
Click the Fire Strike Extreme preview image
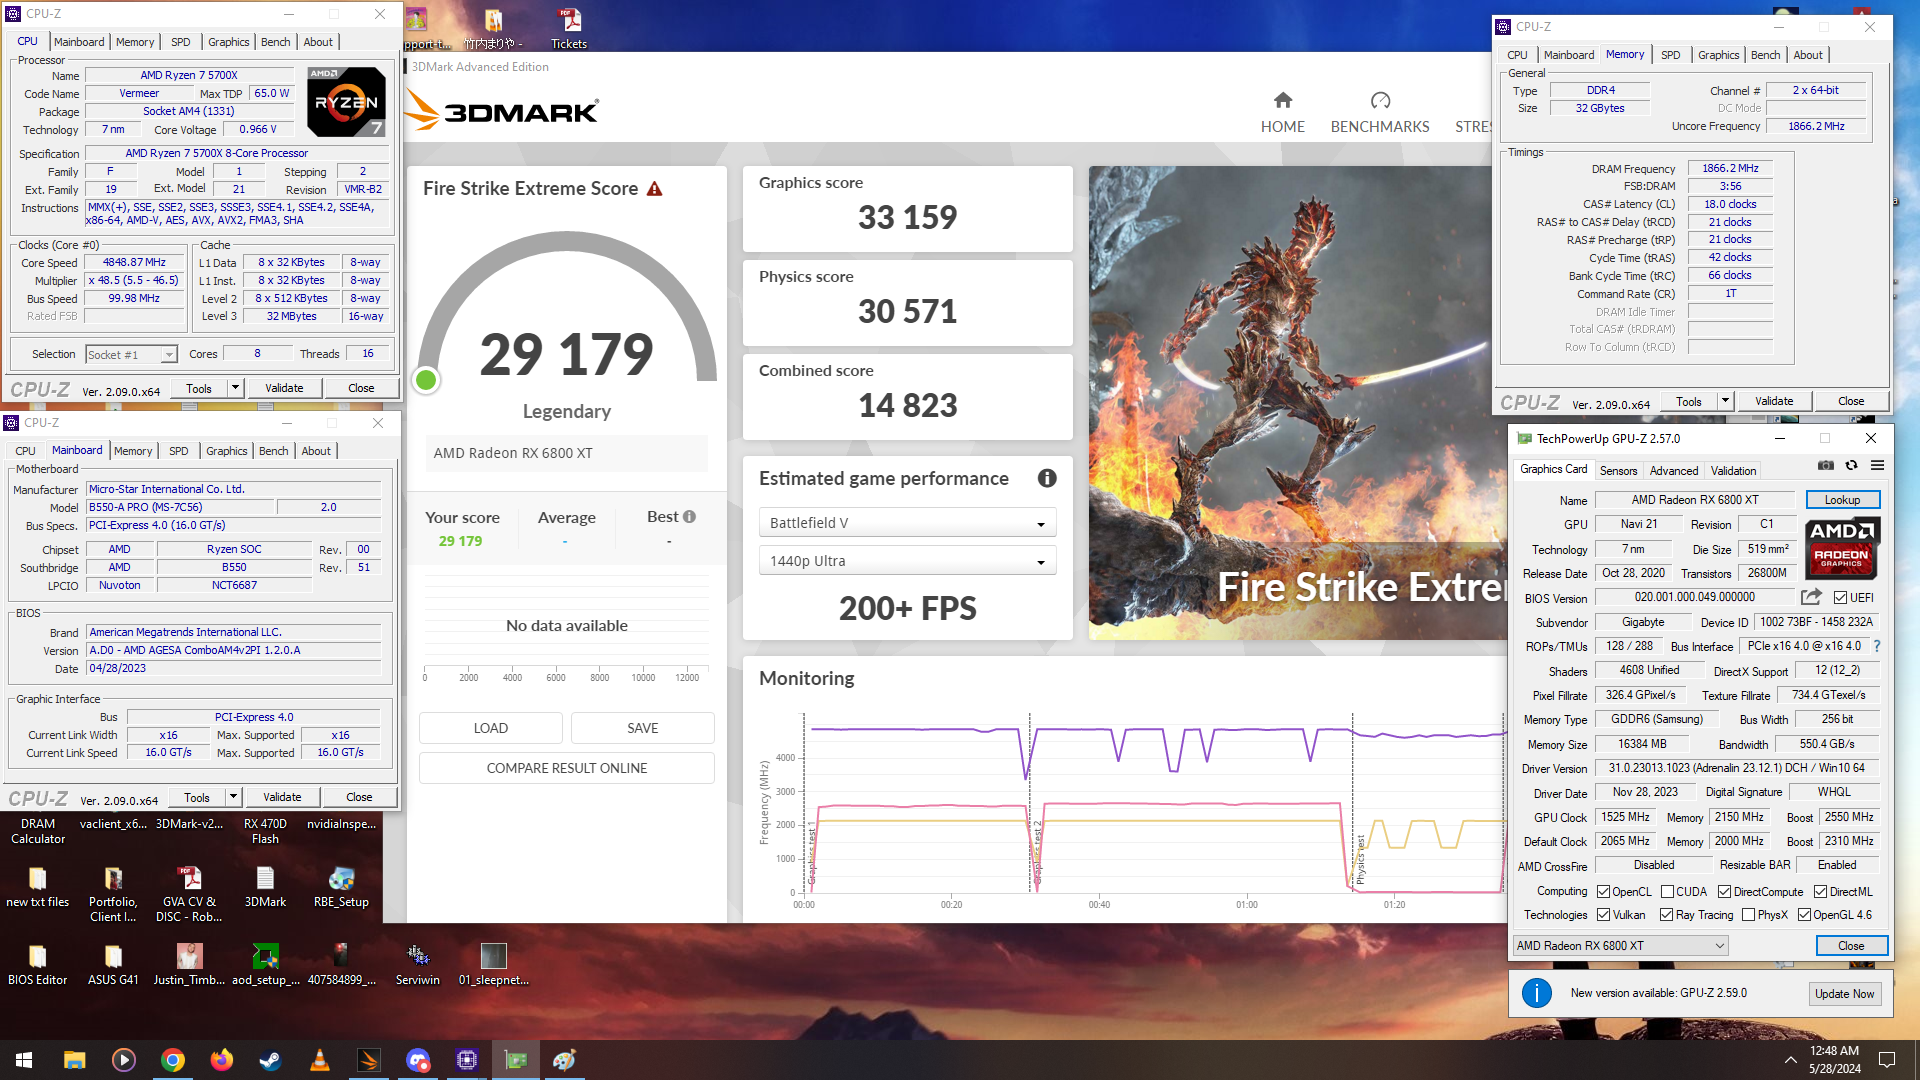point(1298,403)
